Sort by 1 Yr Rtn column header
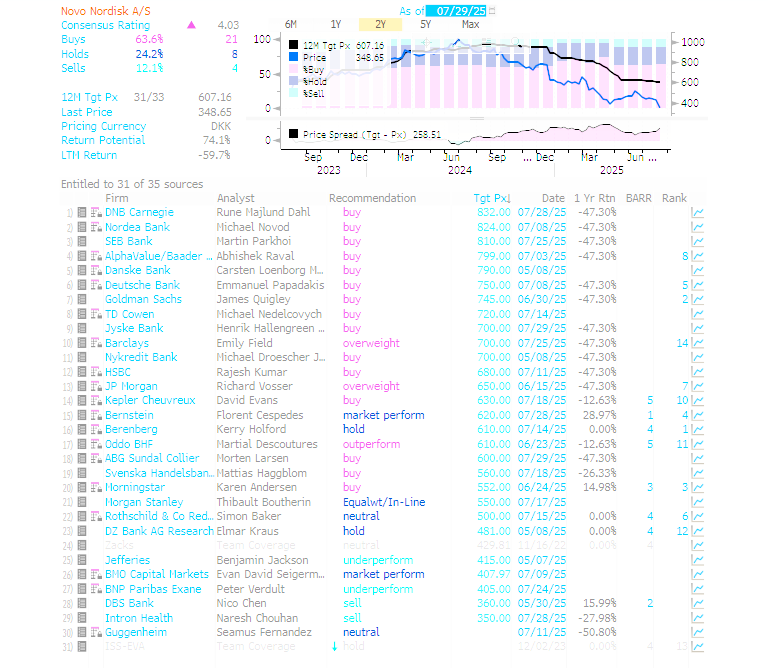The height and width of the screenshot is (668, 768). pyautogui.click(x=595, y=198)
